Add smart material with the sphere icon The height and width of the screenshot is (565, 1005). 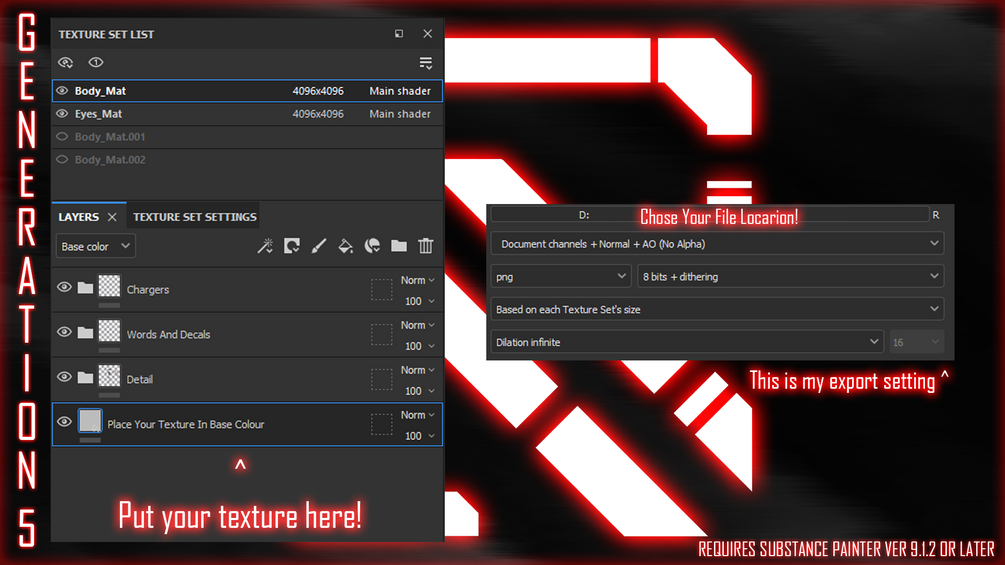click(372, 246)
